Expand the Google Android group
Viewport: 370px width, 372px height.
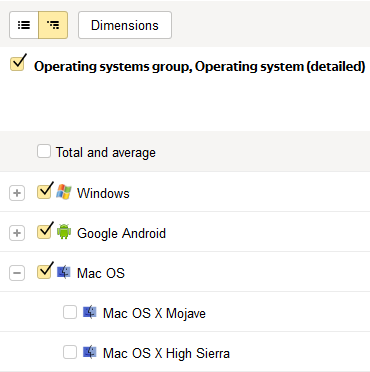click(x=17, y=233)
